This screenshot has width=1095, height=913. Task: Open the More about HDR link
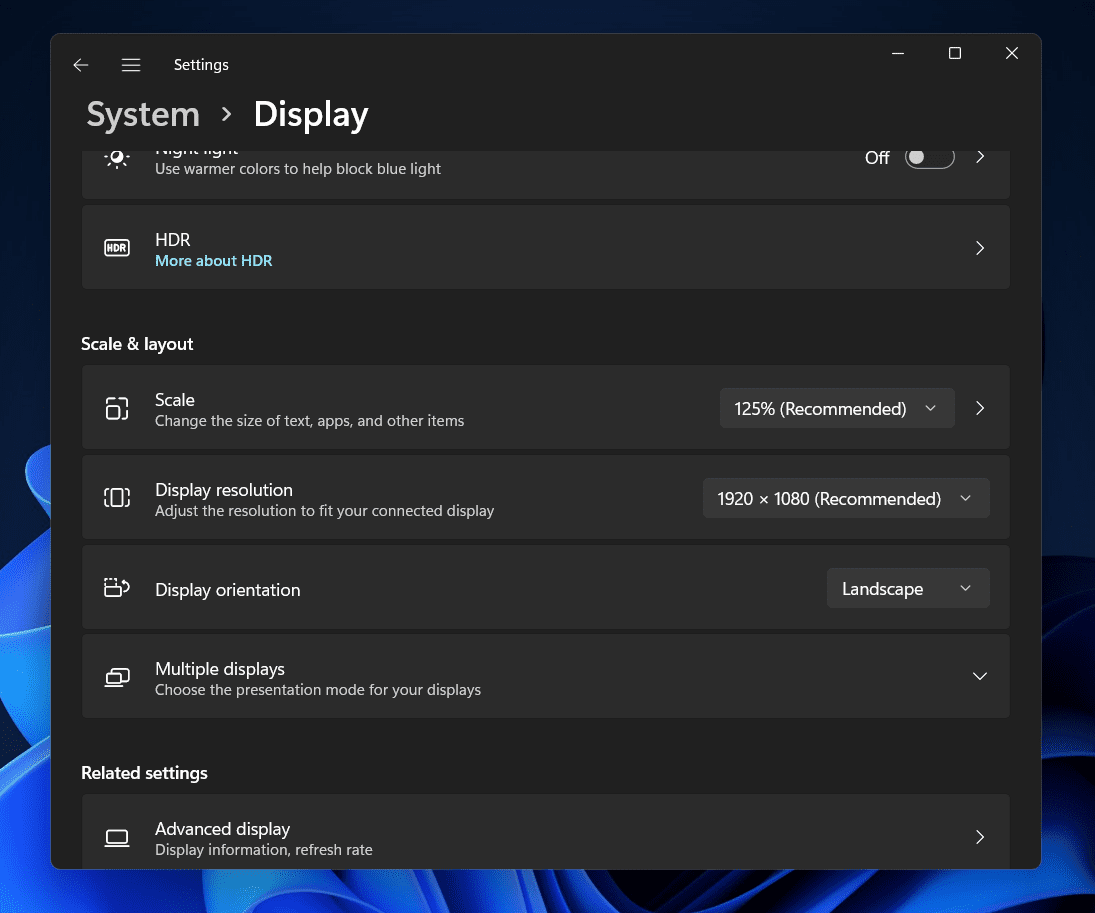click(214, 261)
